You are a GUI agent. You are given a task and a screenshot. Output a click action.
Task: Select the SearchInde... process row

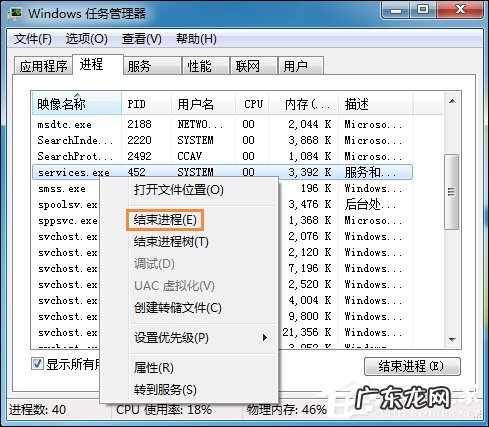pos(222,140)
